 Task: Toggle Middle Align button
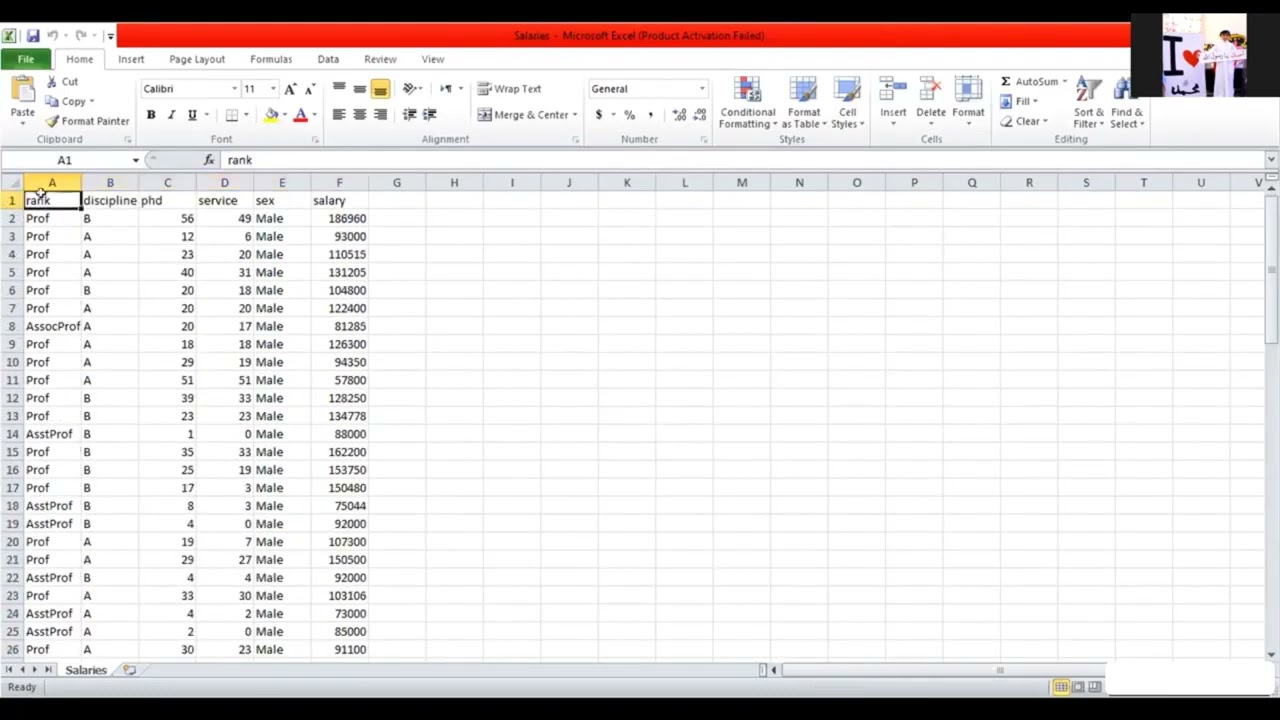[x=360, y=89]
